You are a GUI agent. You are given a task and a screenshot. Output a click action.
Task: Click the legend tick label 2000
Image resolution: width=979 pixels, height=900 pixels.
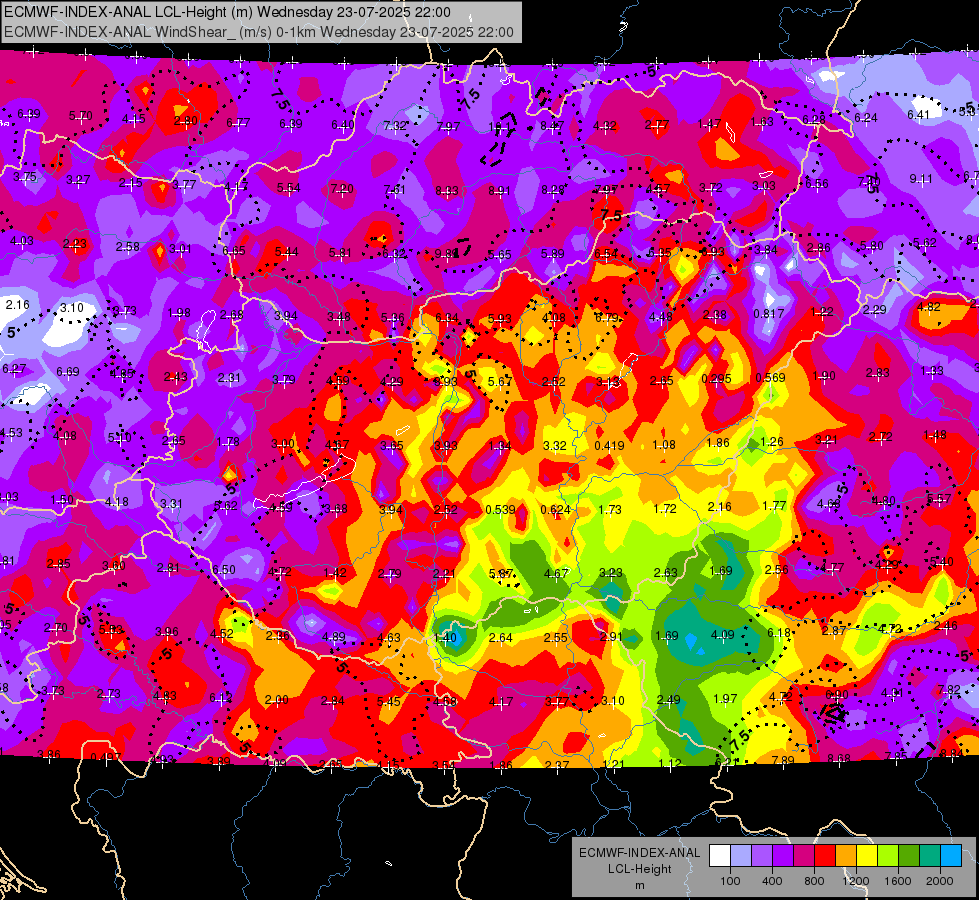(x=940, y=881)
